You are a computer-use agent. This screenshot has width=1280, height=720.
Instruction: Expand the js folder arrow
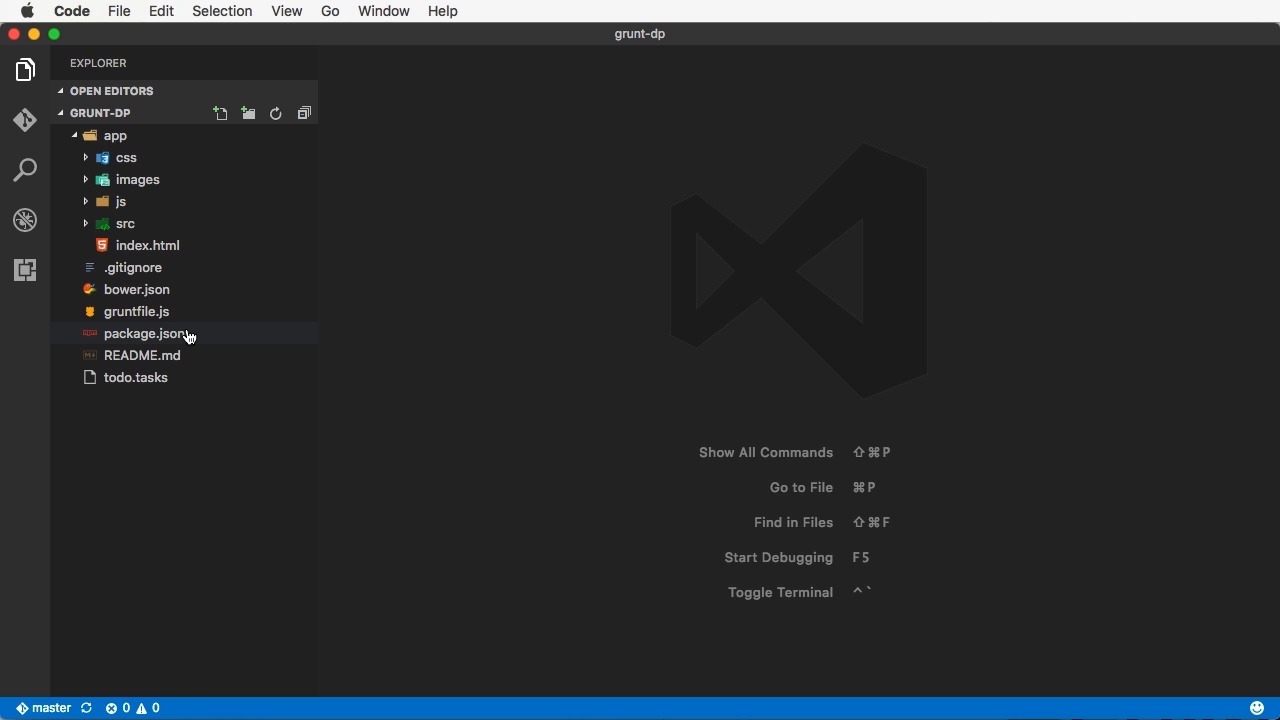click(86, 201)
